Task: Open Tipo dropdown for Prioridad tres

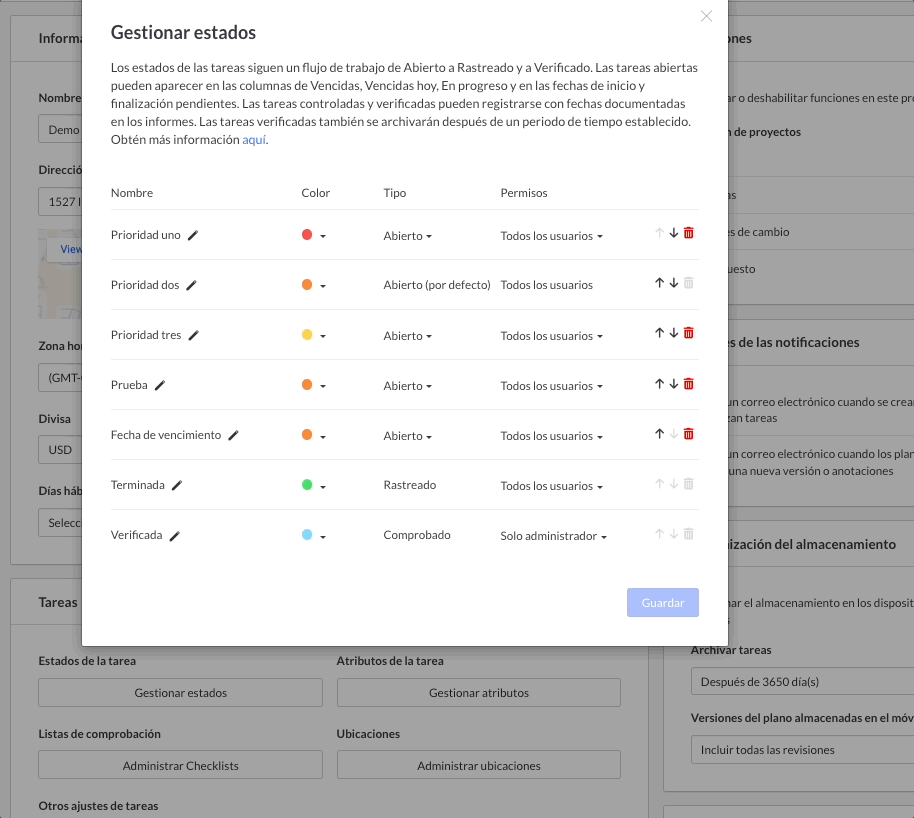Action: 407,336
